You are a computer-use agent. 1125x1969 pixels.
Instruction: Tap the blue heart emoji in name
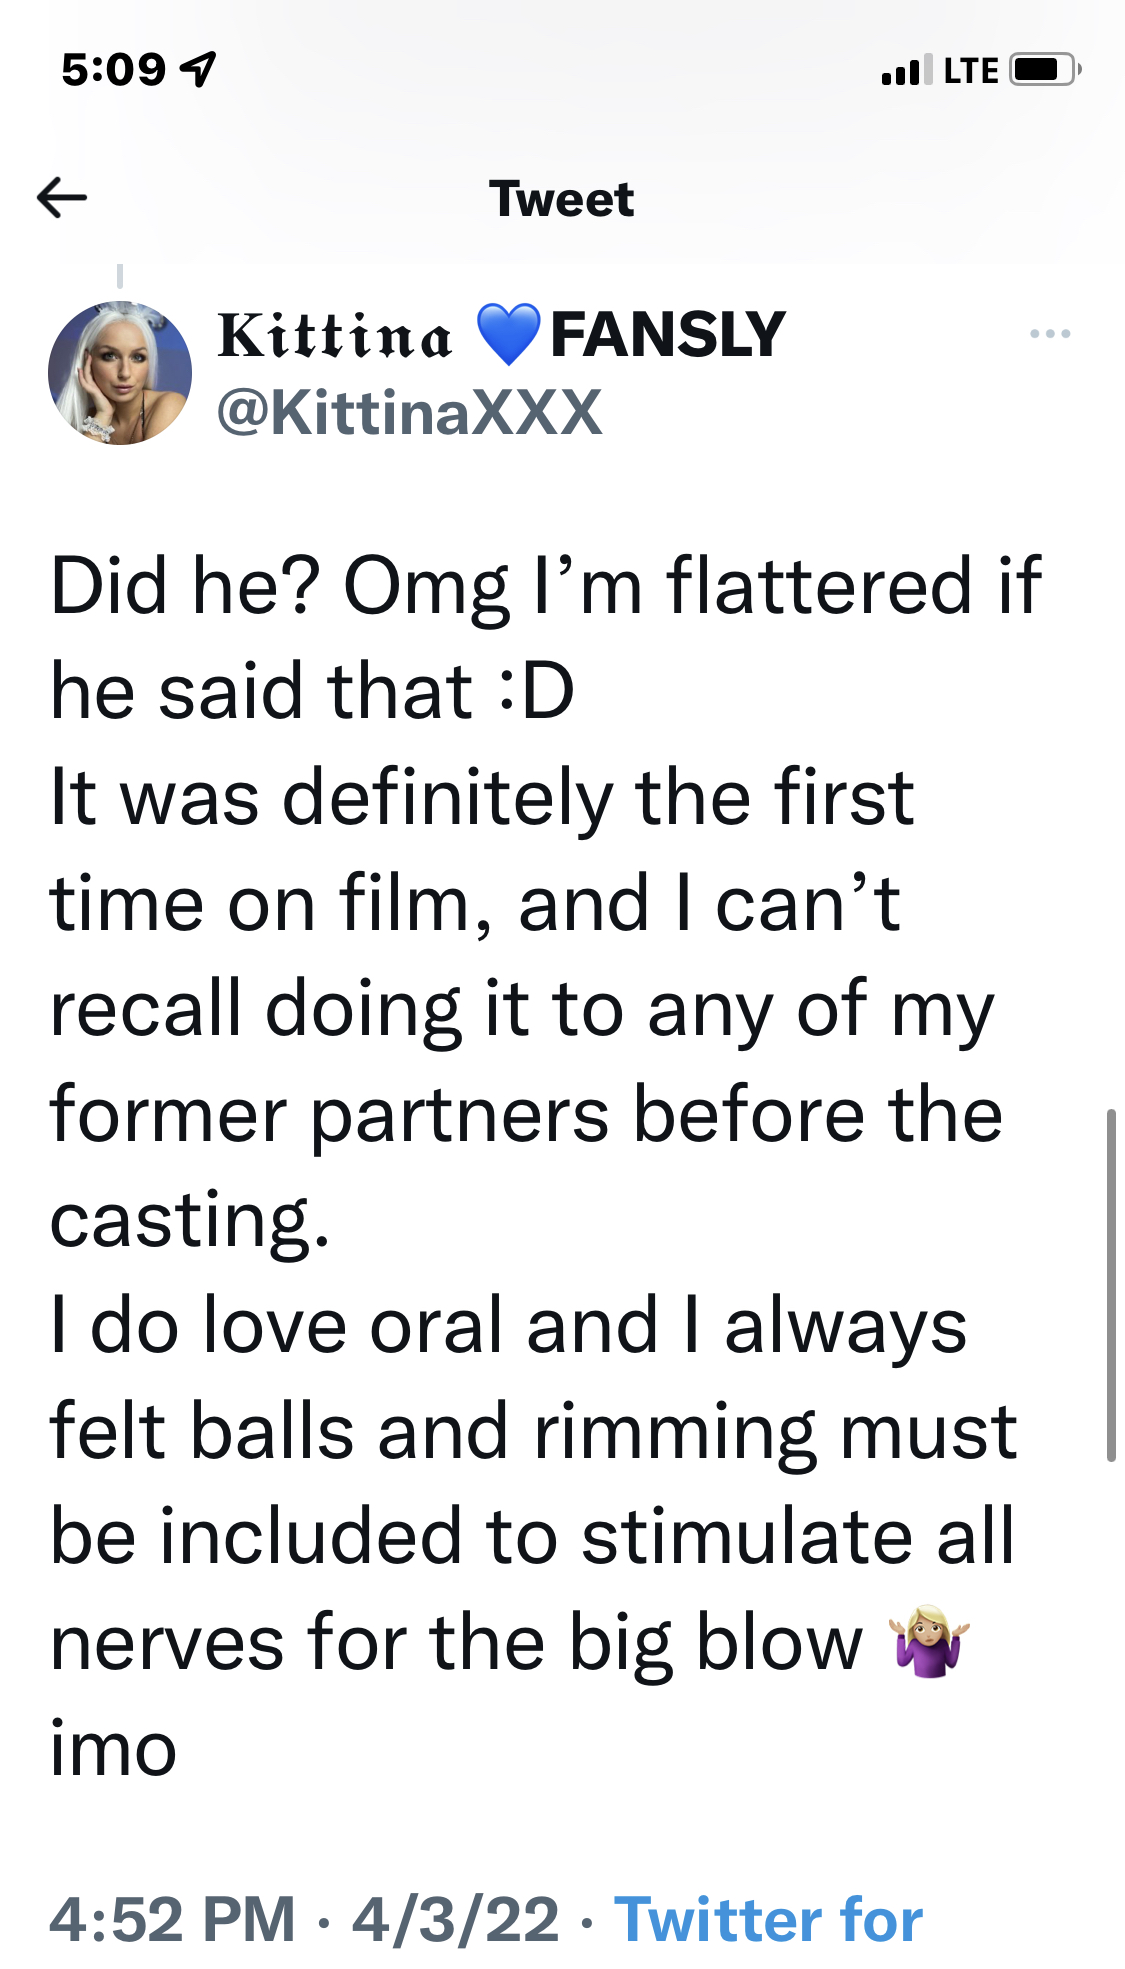pos(508,334)
